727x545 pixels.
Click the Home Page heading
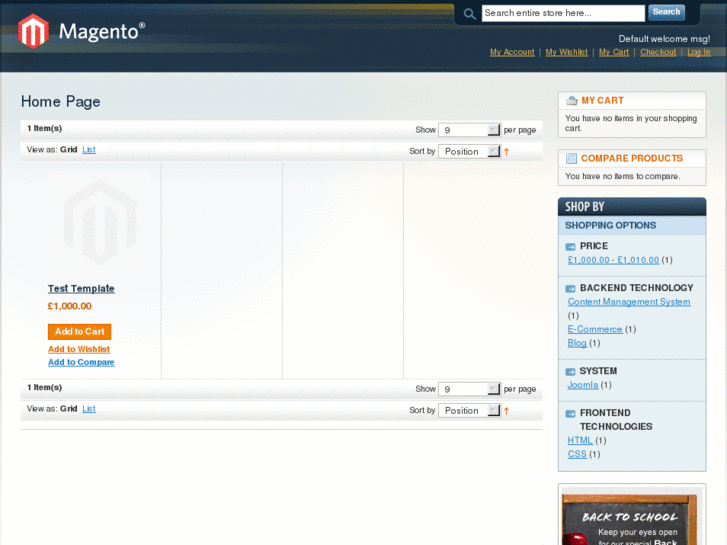click(x=60, y=102)
